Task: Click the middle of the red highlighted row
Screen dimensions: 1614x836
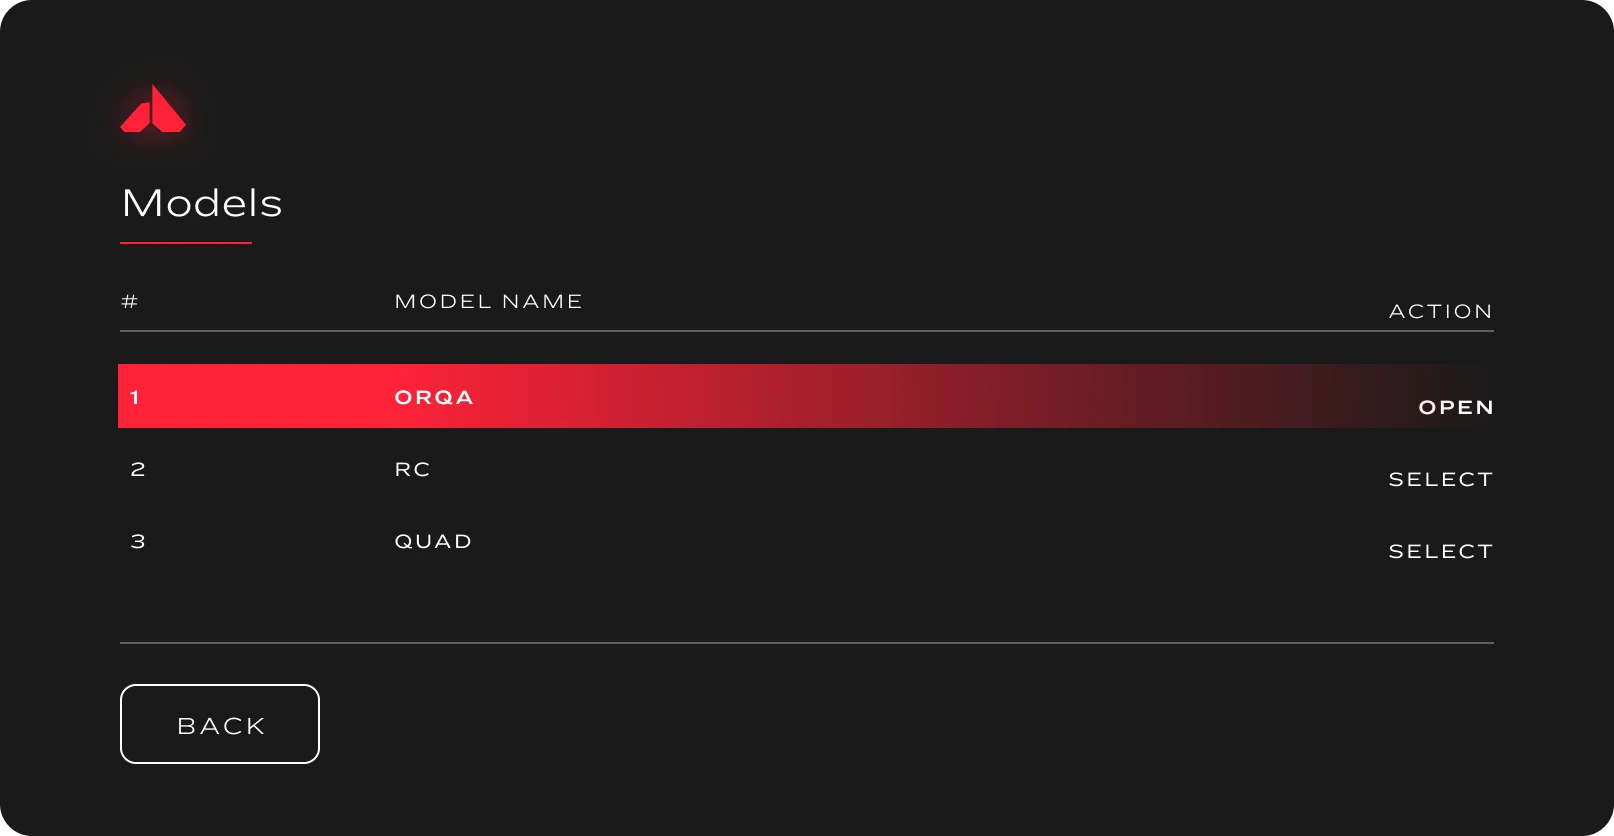Action: (x=806, y=396)
